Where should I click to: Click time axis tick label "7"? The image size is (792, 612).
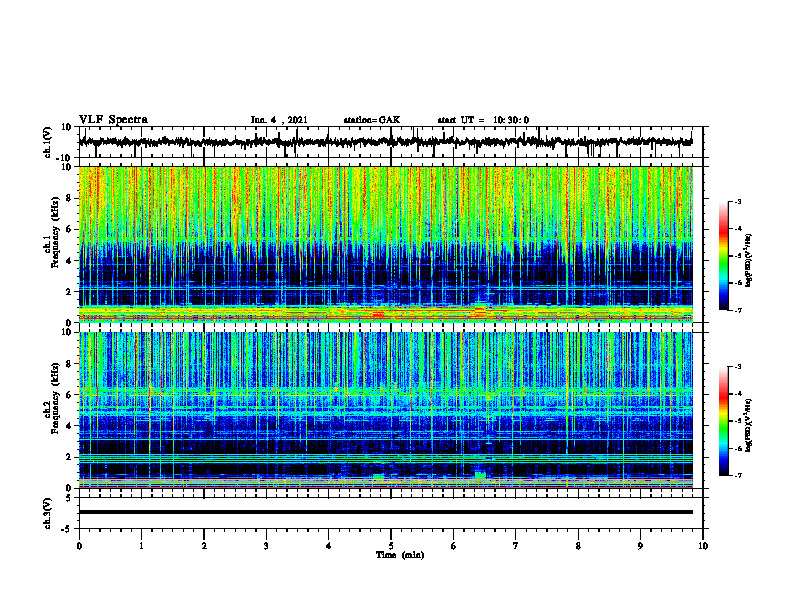(x=516, y=546)
